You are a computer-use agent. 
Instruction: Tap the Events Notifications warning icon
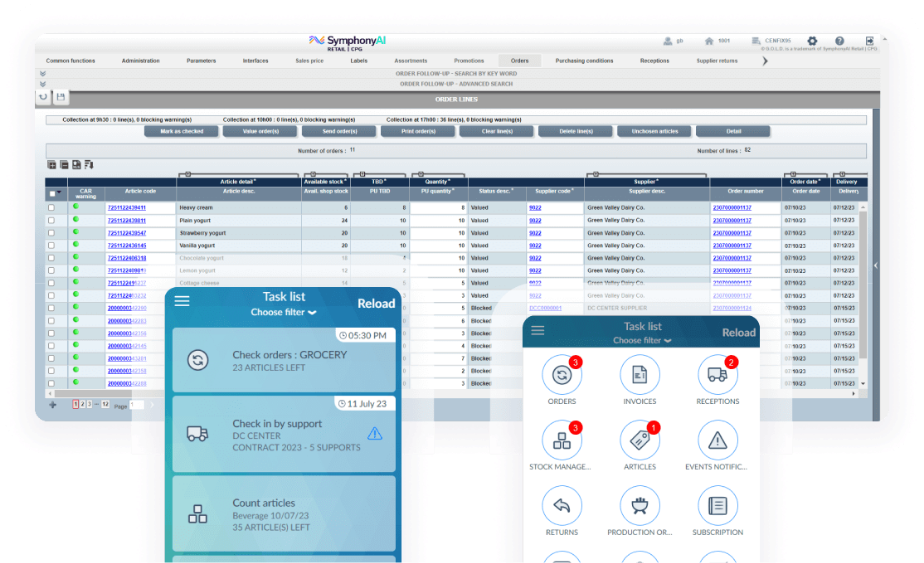point(717,440)
